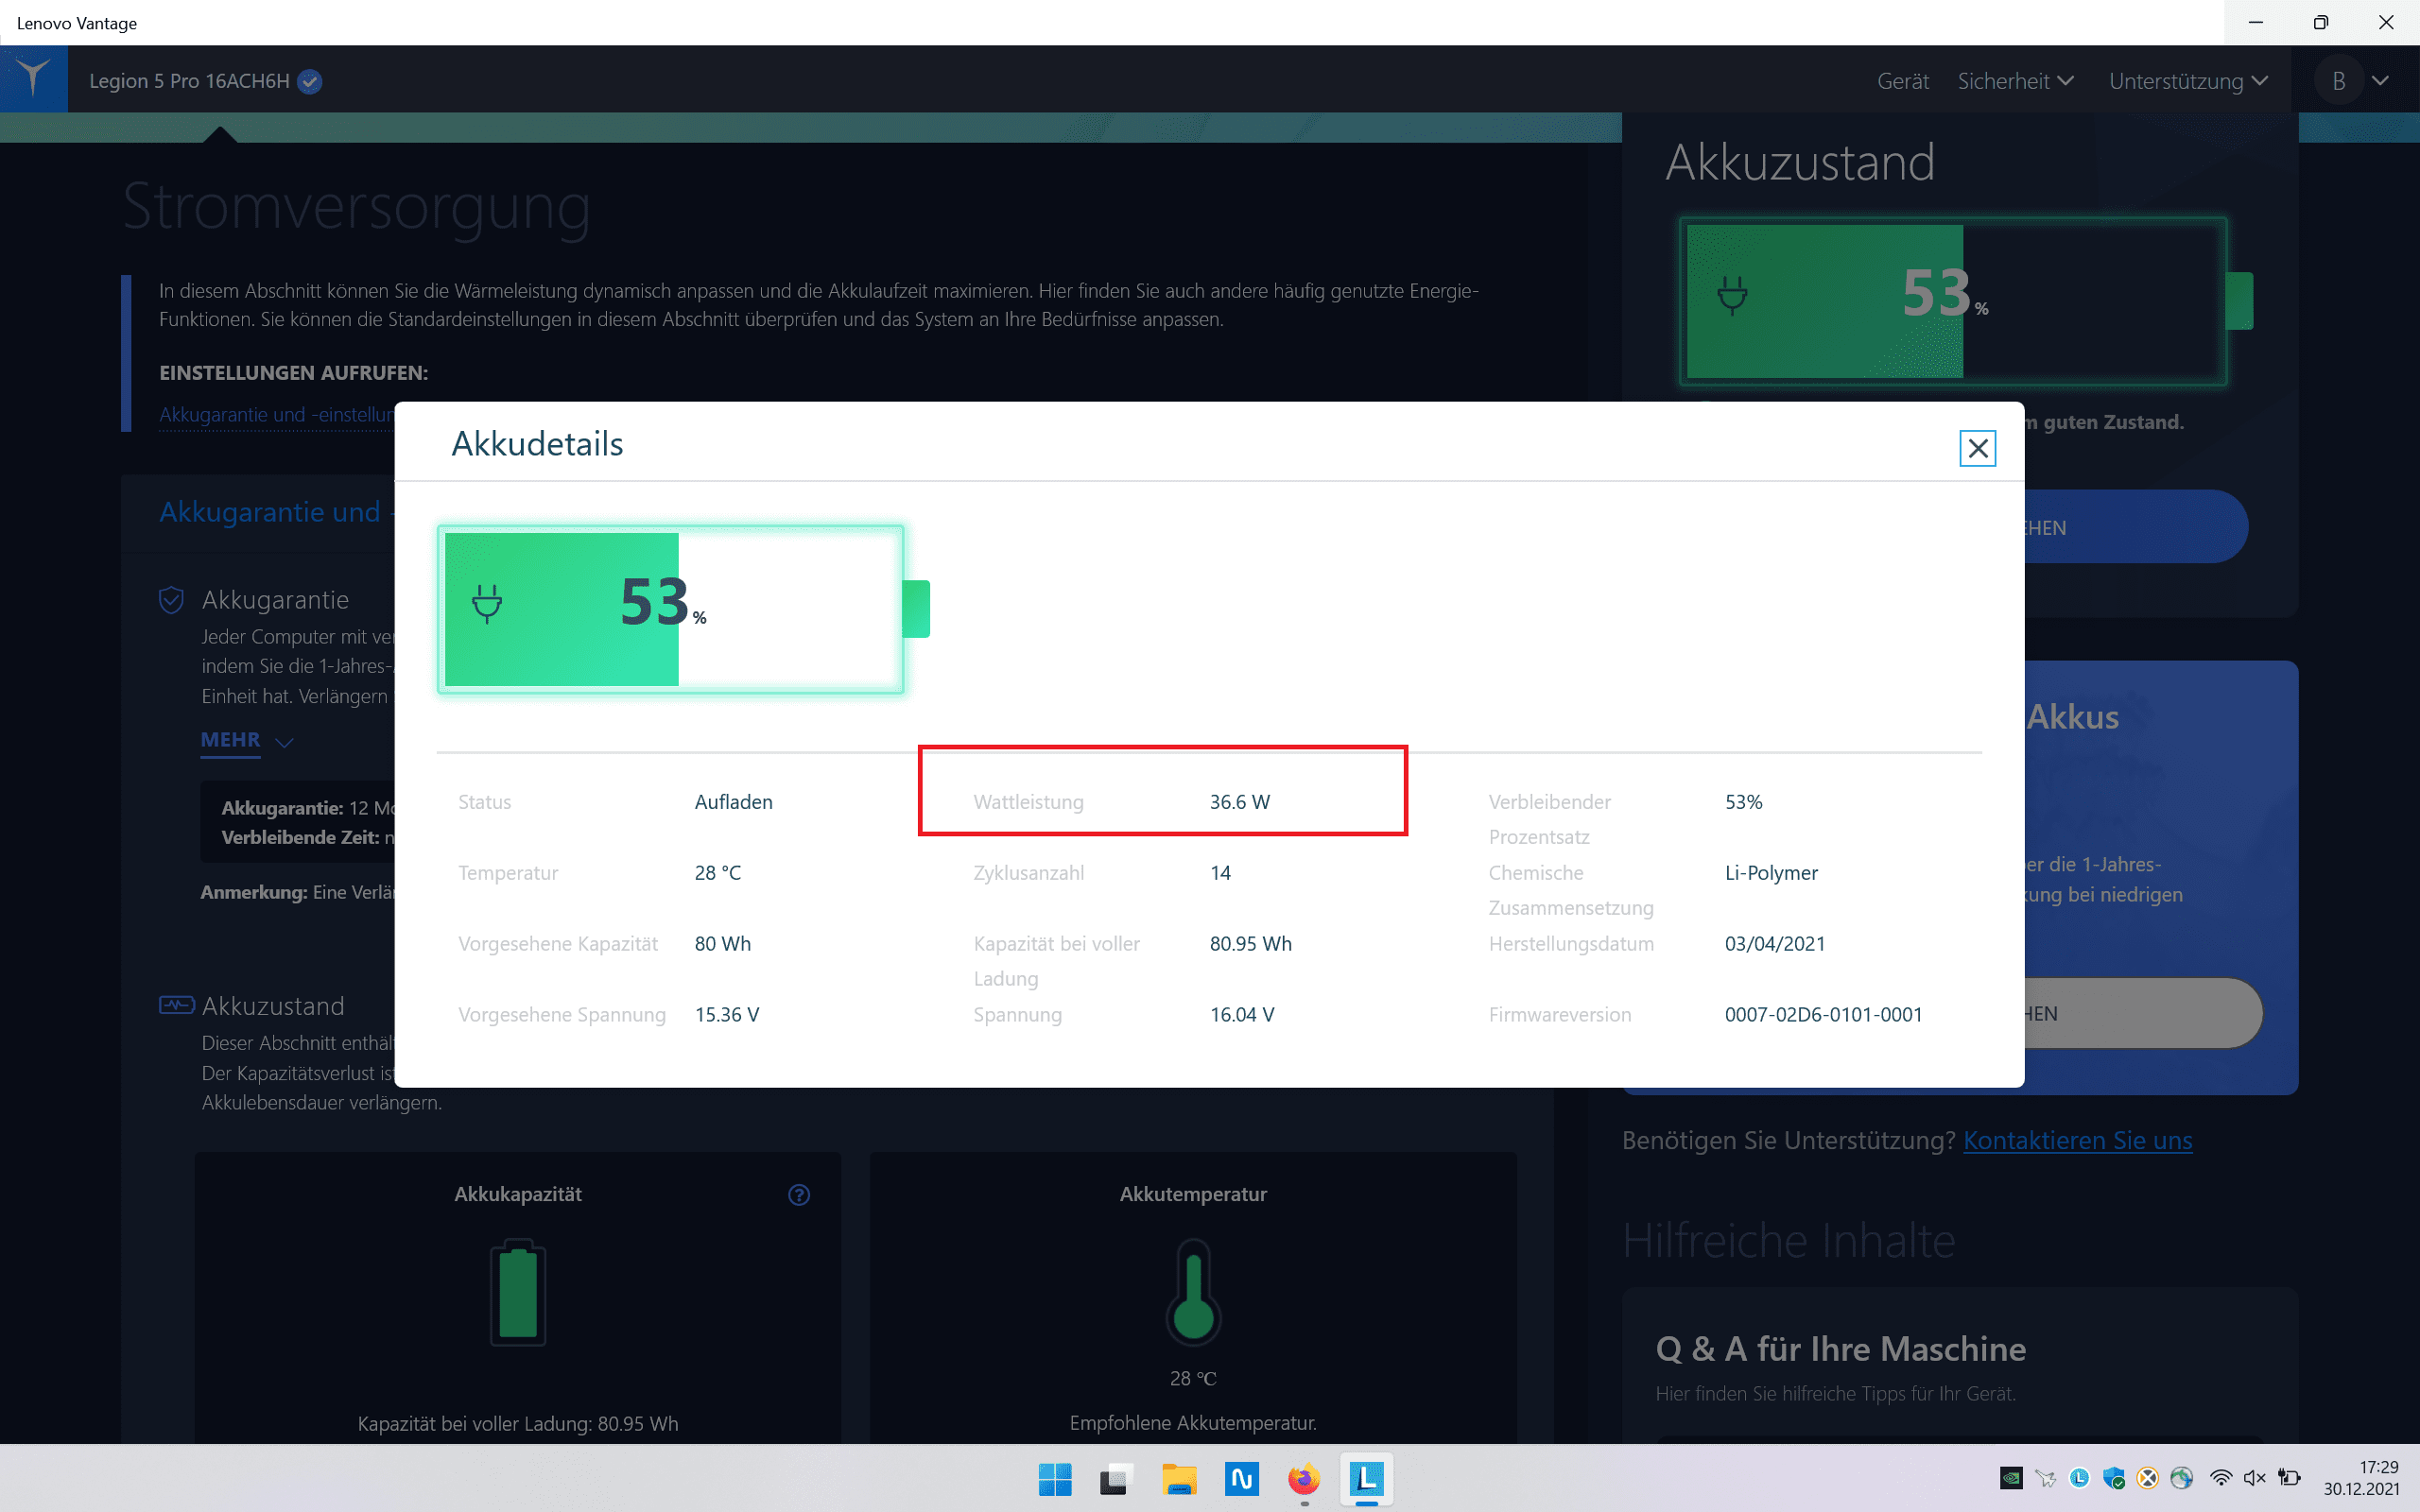This screenshot has height=1512, width=2420.
Task: Select the Li-Polymer chemistry value
Action: pos(1771,873)
